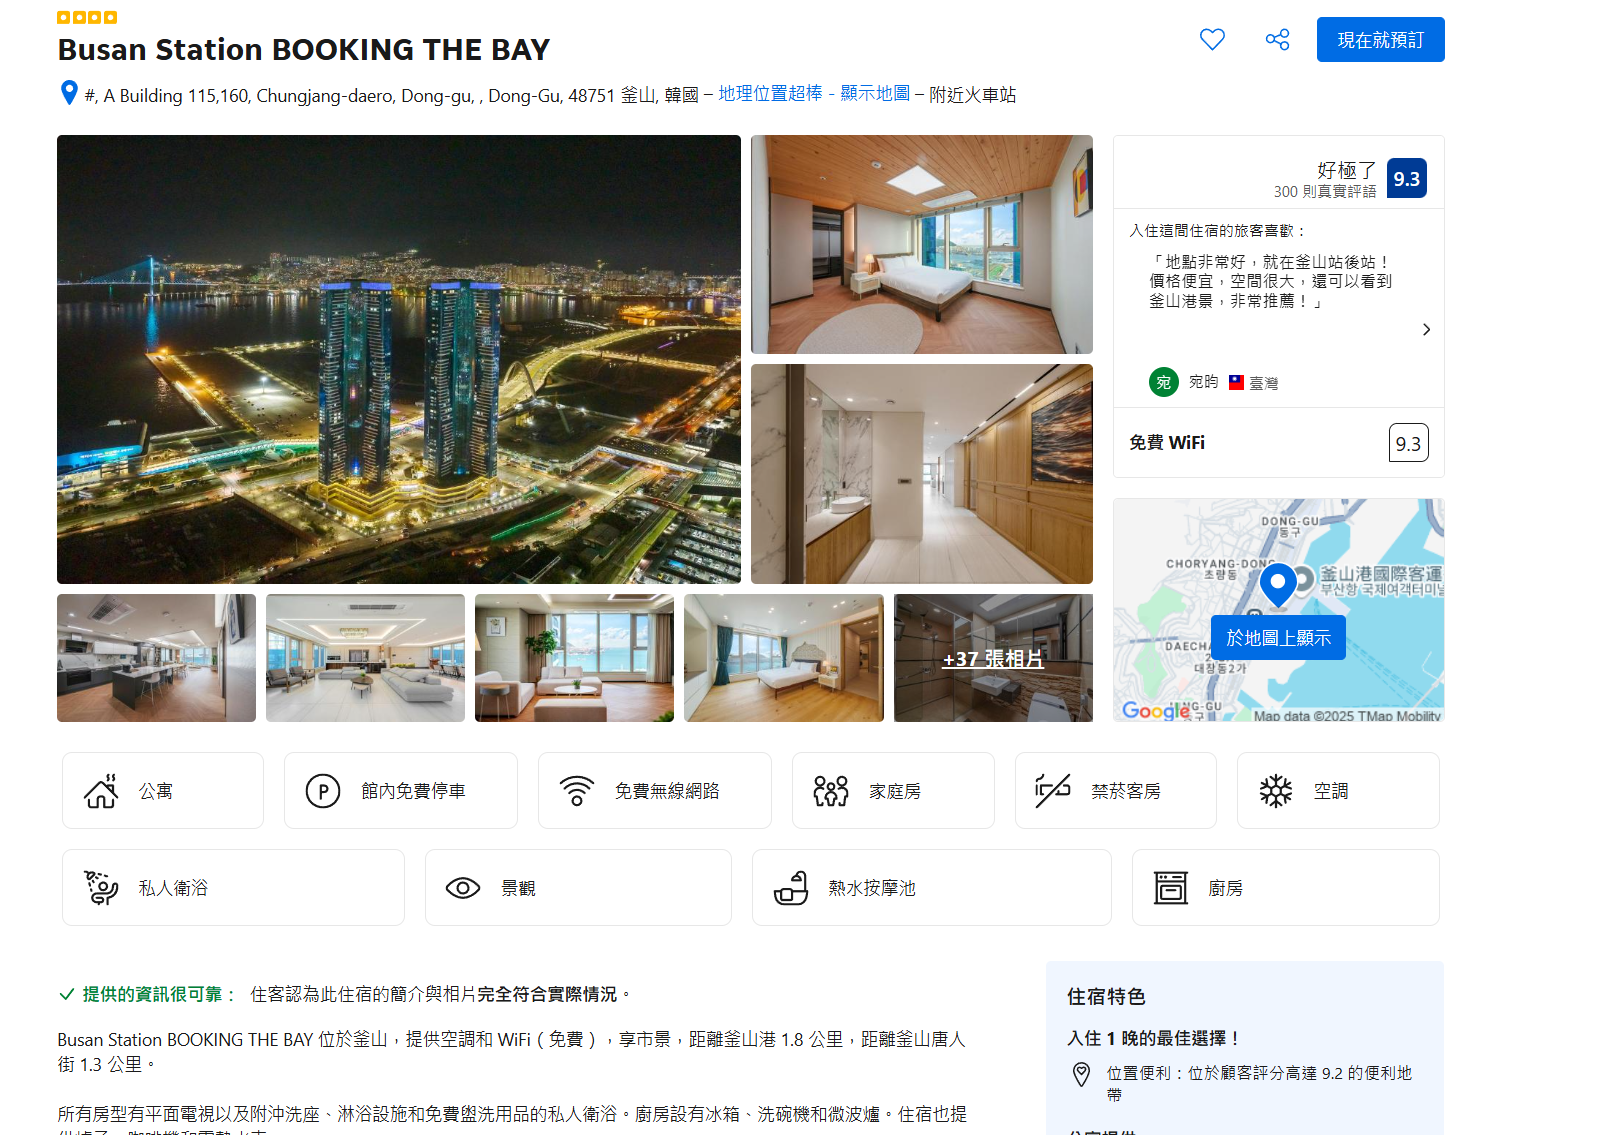Open the kitchen interior thumbnail photo
The image size is (1610, 1135).
(156, 658)
